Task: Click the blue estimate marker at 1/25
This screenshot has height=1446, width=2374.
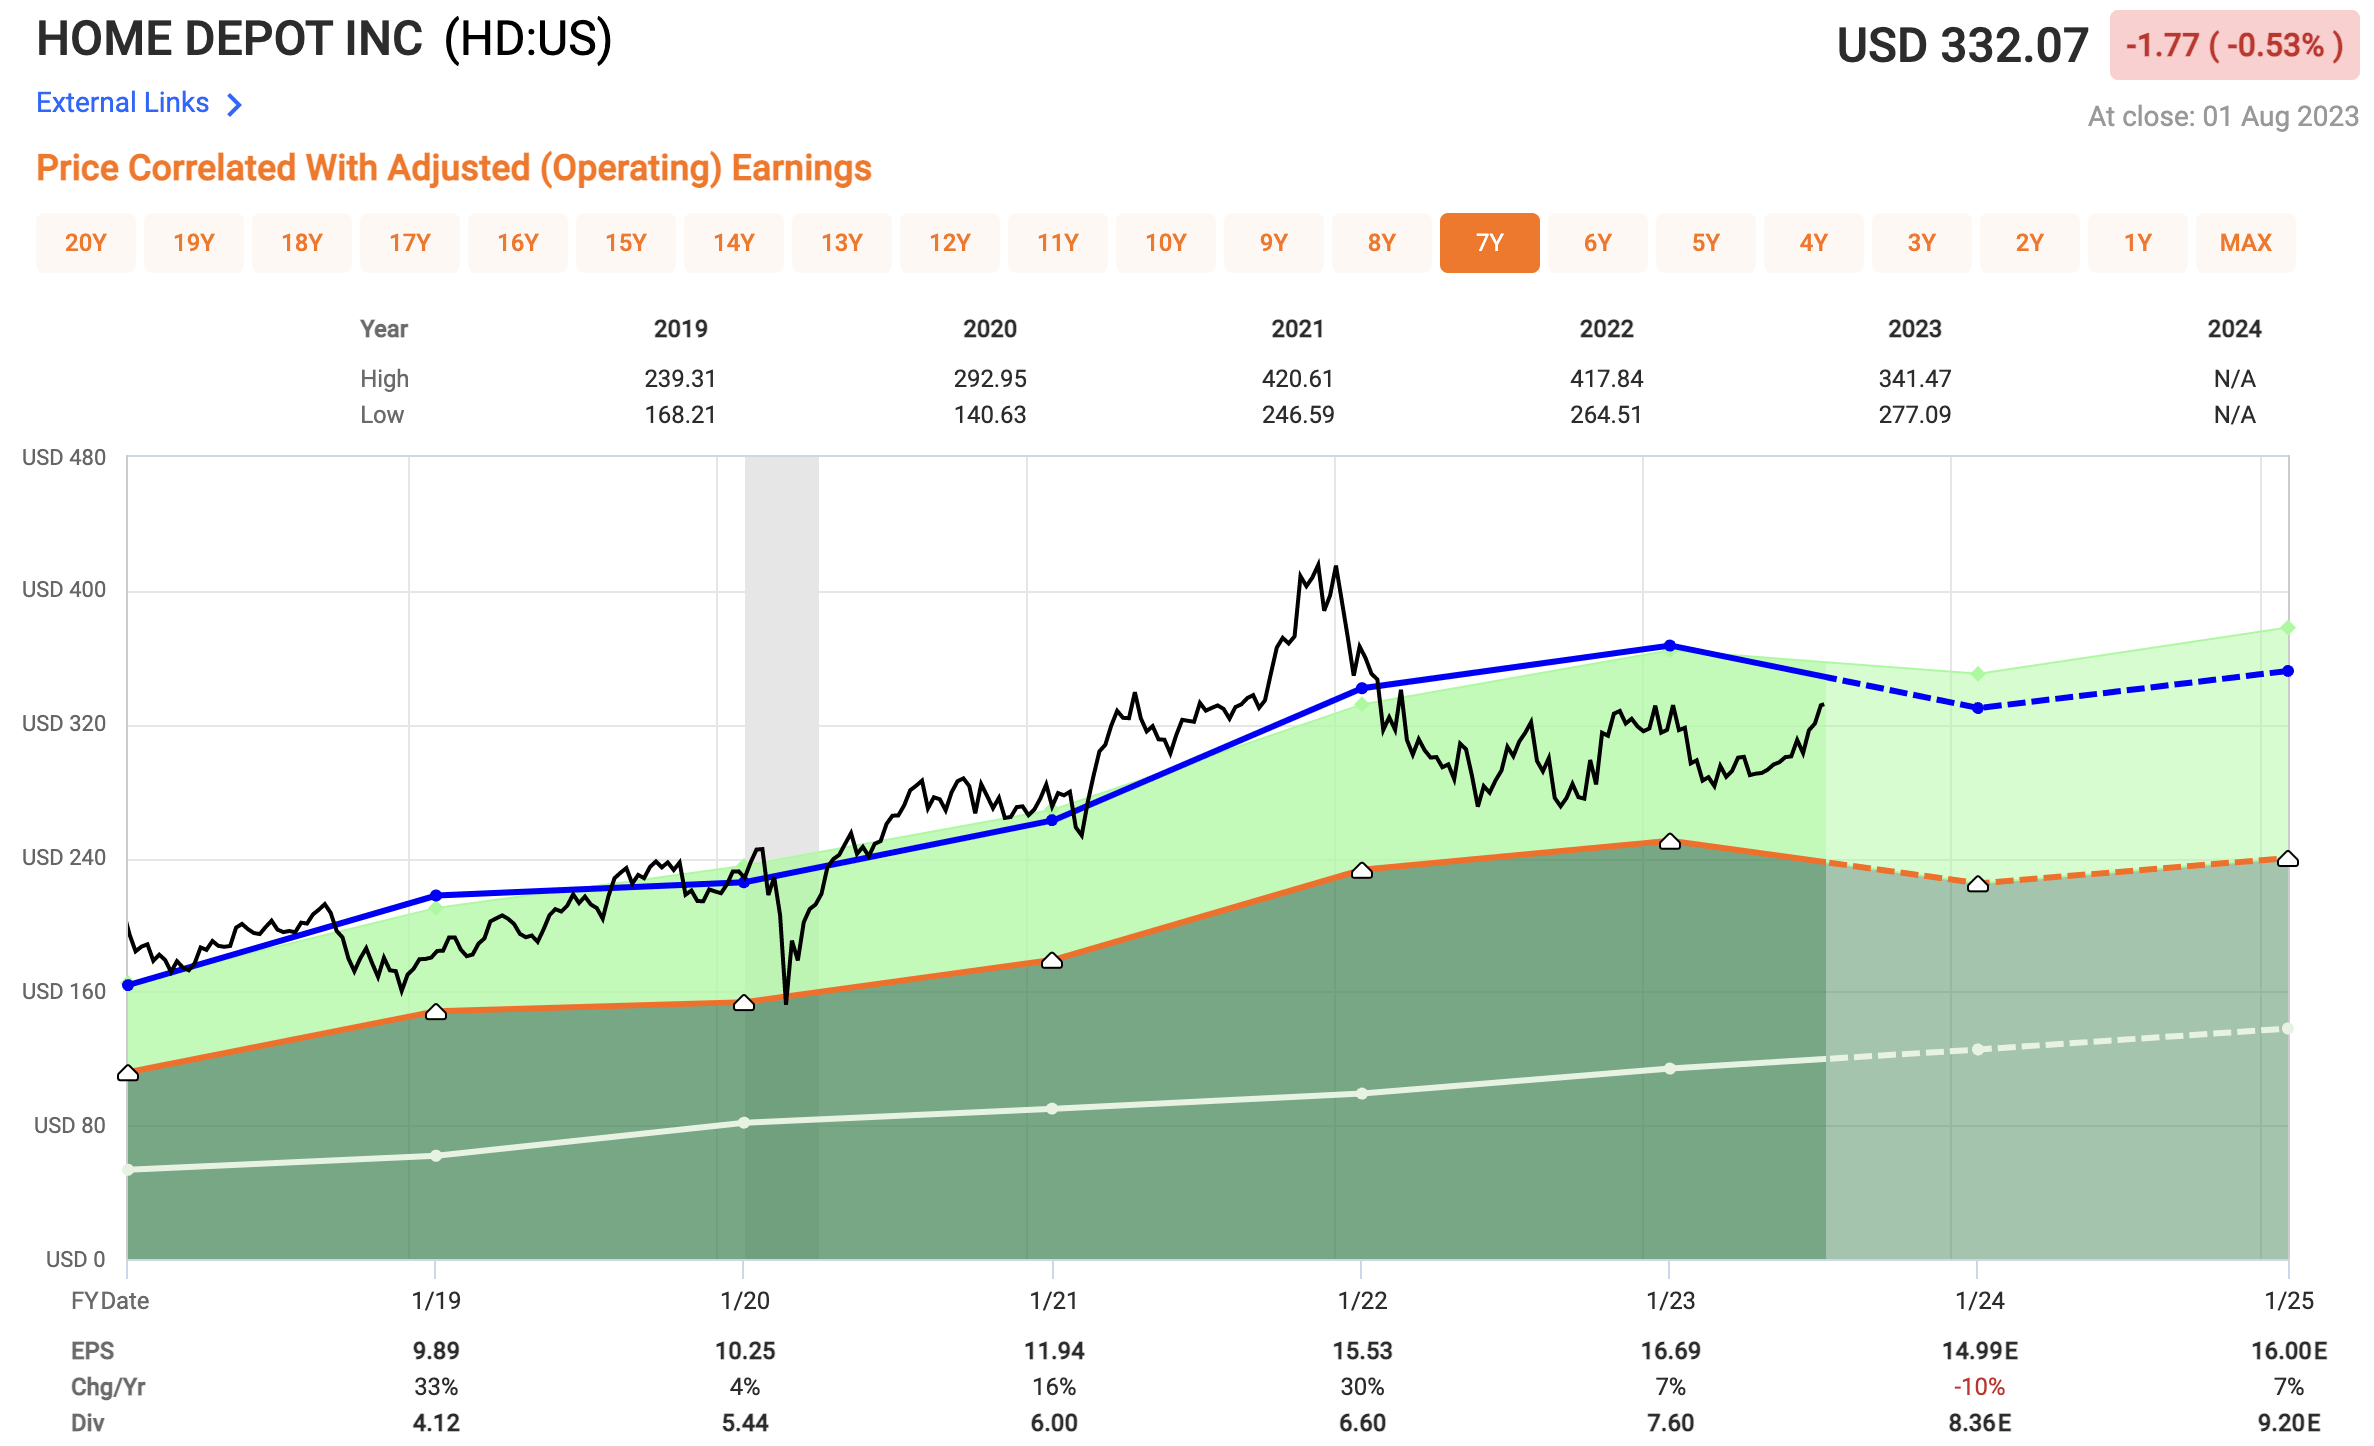Action: [2288, 671]
